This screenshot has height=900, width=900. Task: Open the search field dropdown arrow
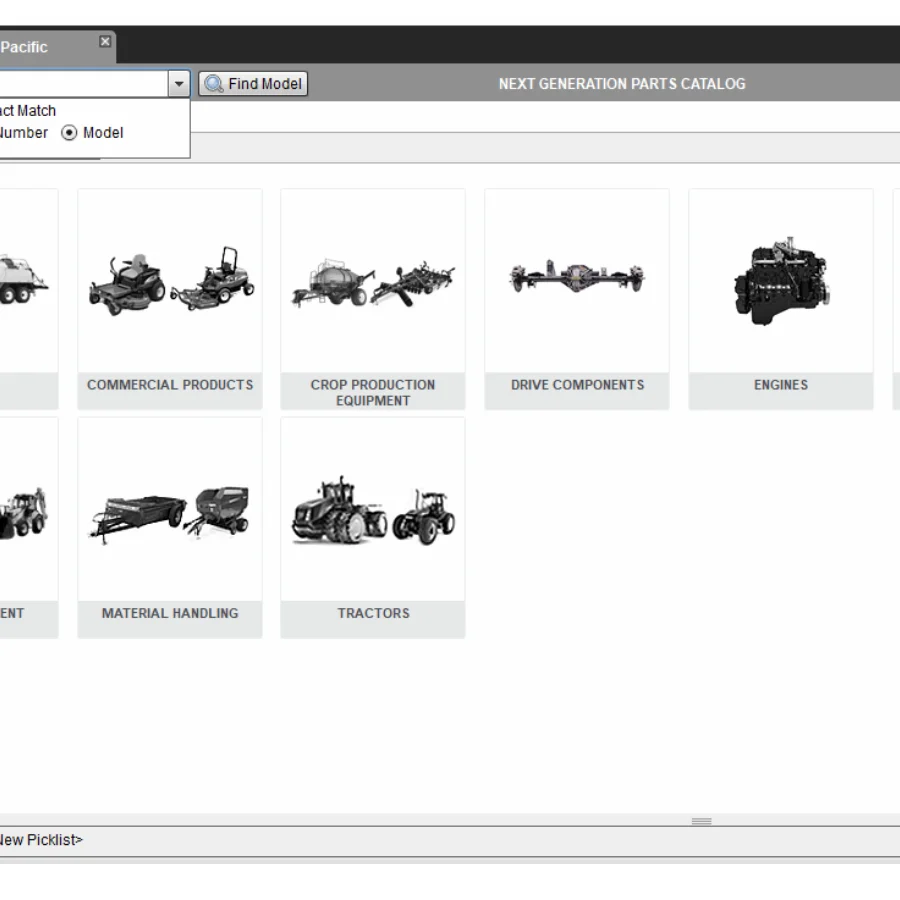179,84
